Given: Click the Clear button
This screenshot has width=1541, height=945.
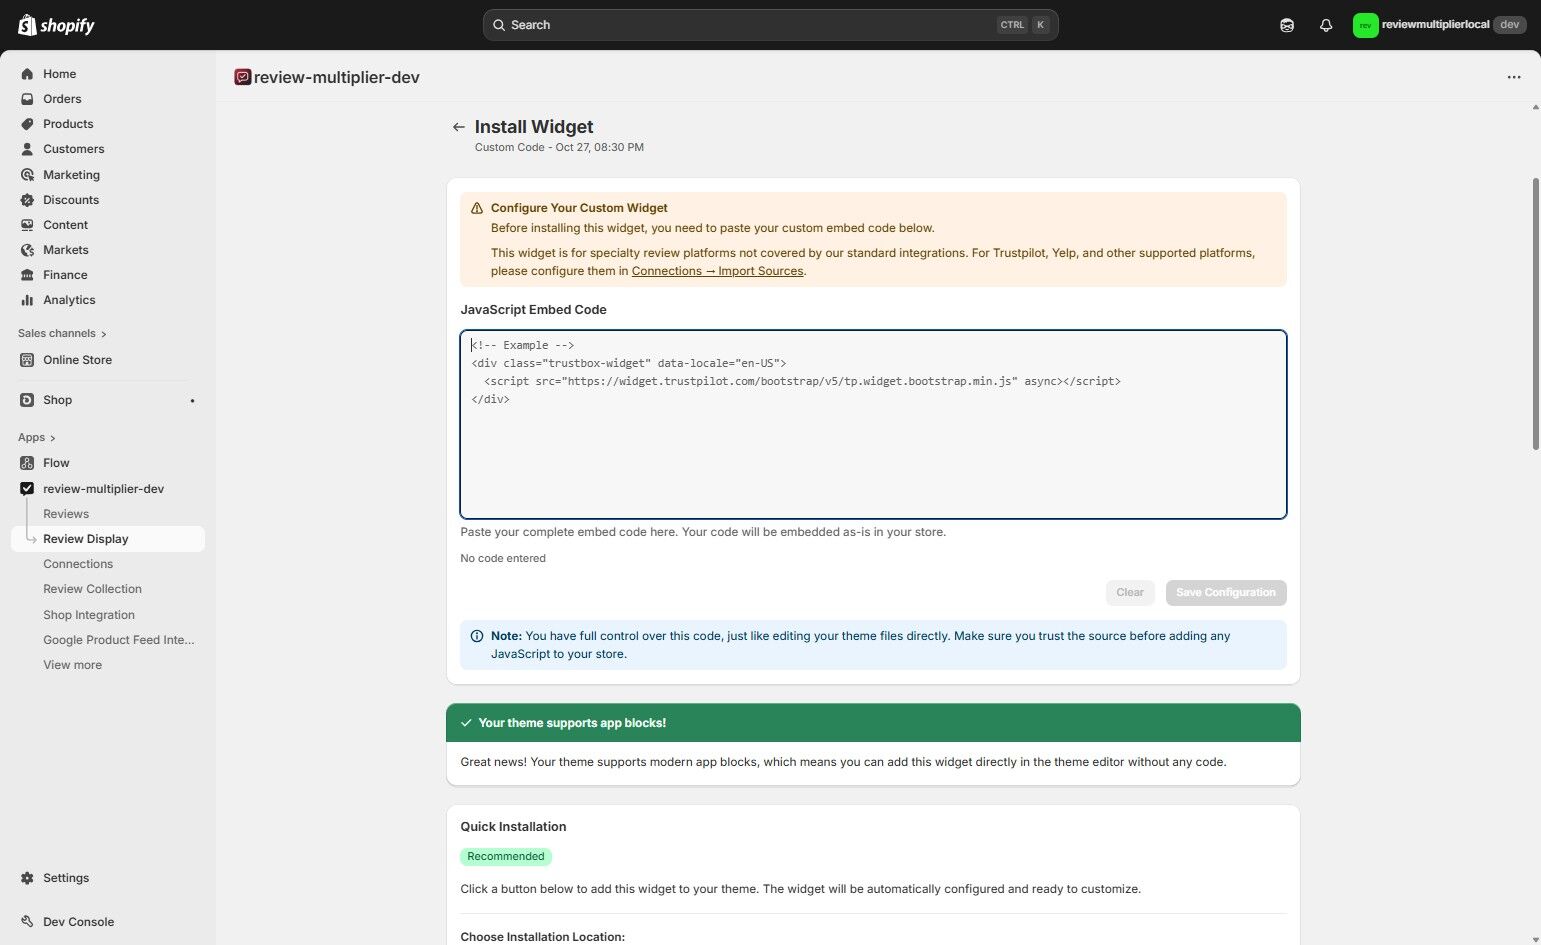Looking at the screenshot, I should (x=1130, y=593).
